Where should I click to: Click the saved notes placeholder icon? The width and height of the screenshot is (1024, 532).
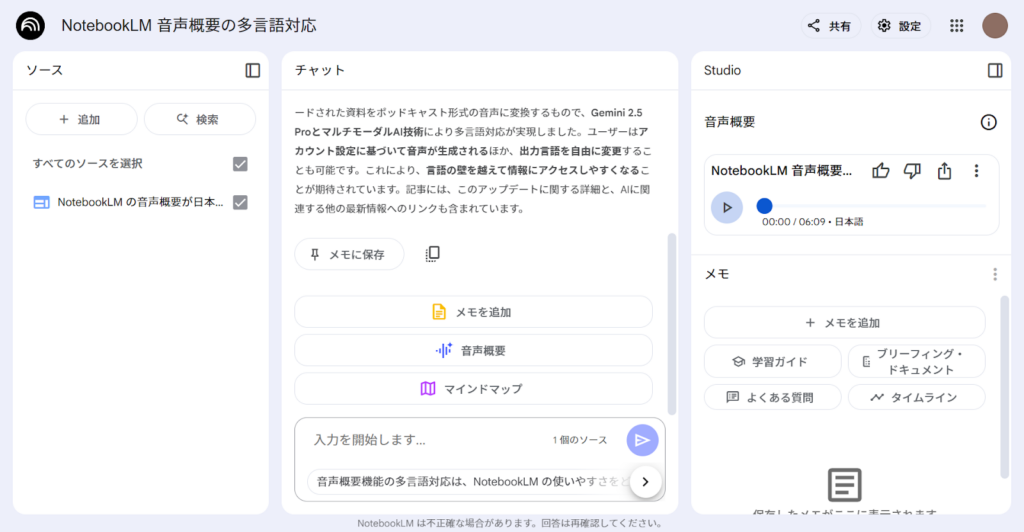844,484
